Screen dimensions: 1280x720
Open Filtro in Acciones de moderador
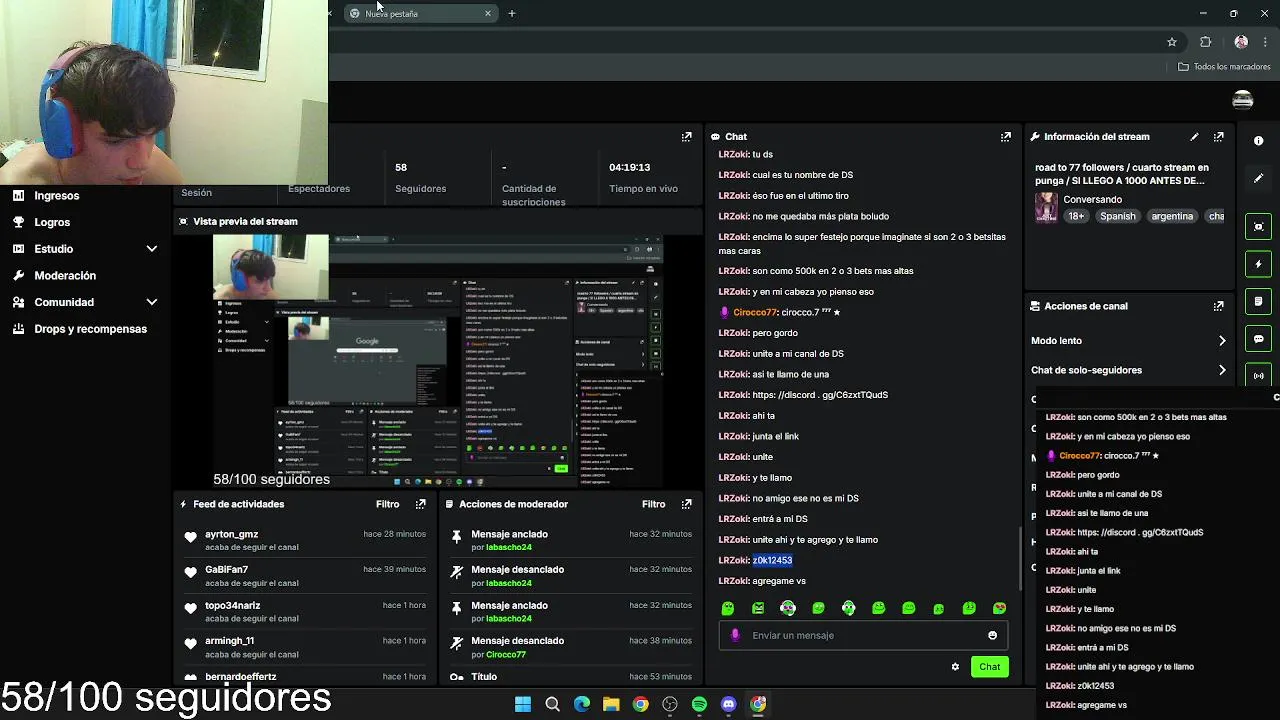point(653,504)
